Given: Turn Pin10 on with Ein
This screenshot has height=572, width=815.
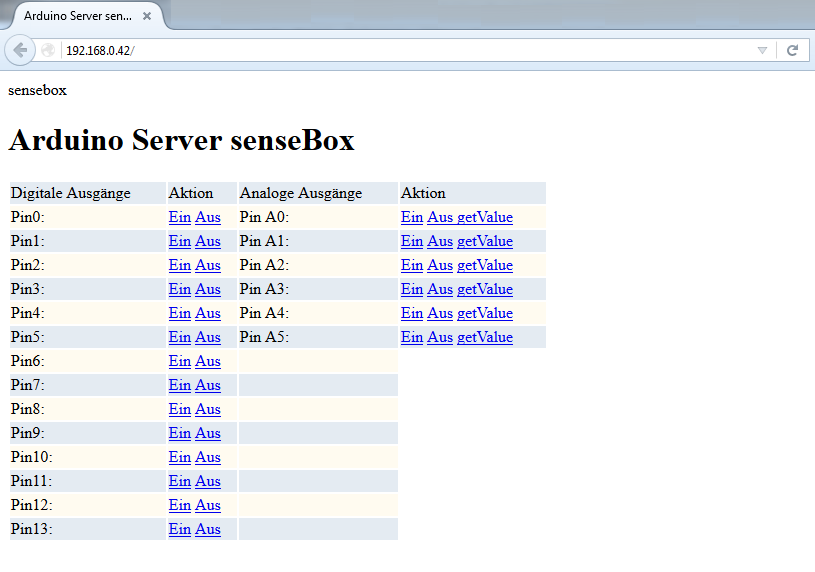Looking at the screenshot, I should (x=180, y=457).
